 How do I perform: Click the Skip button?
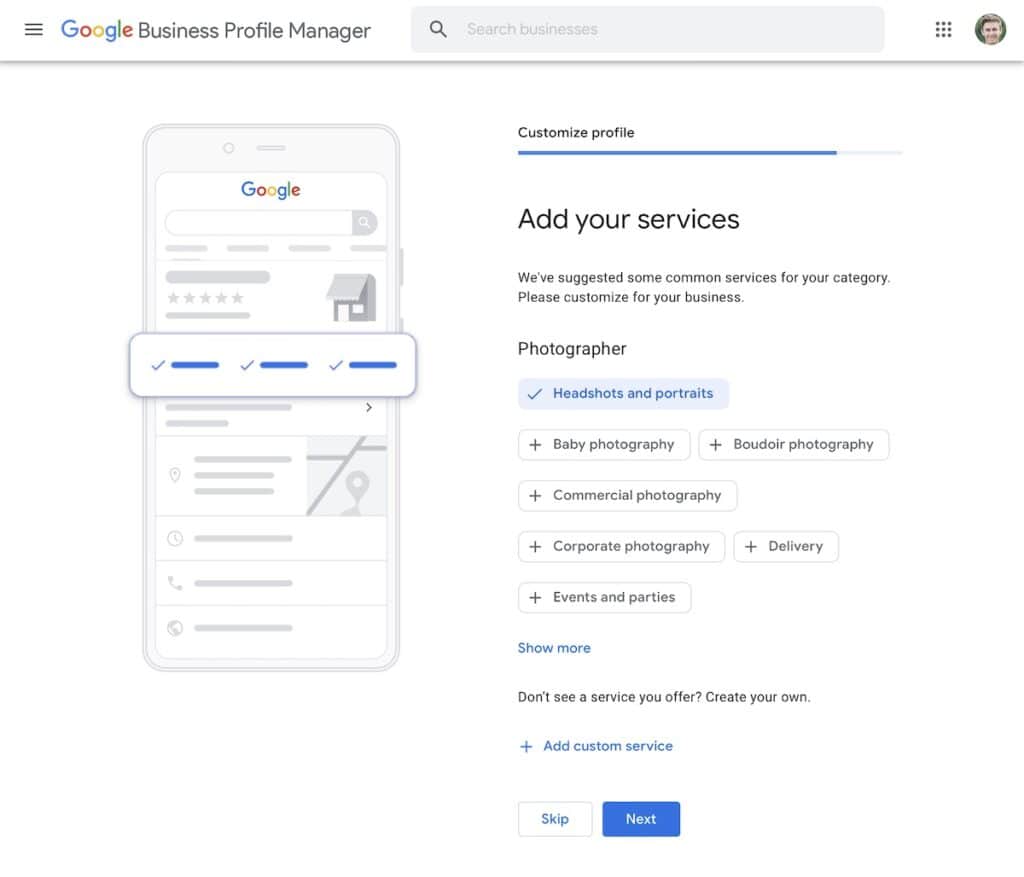(x=555, y=819)
